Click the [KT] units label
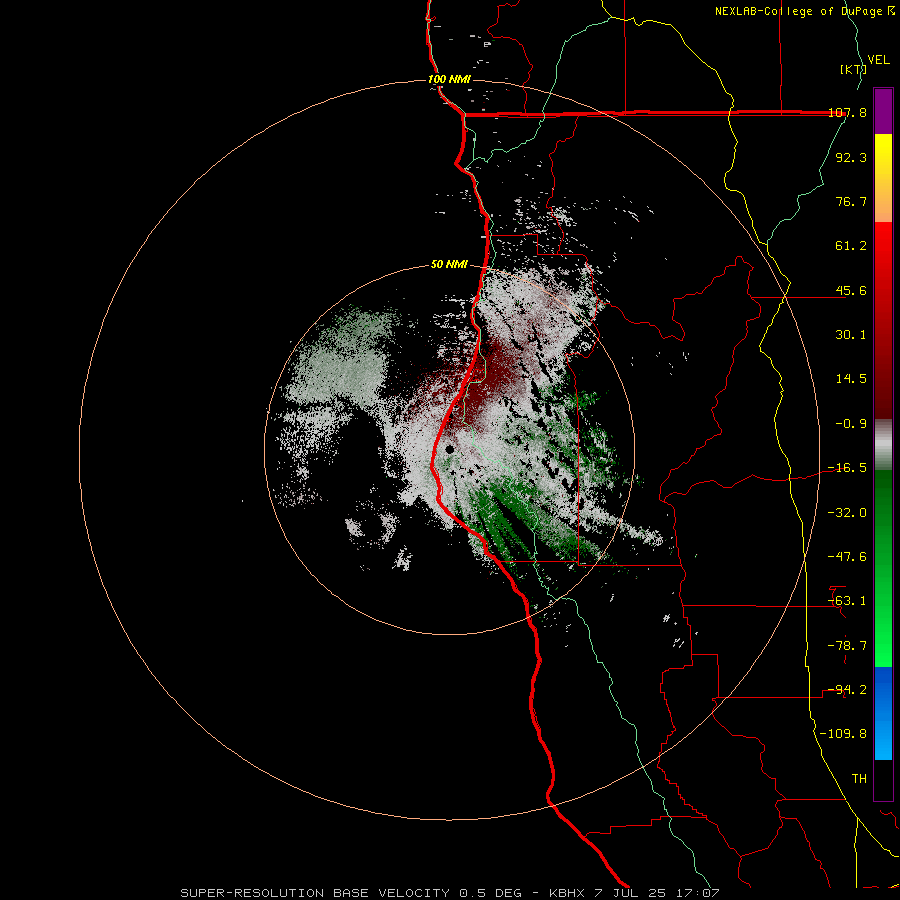The image size is (900, 900). (x=853, y=69)
